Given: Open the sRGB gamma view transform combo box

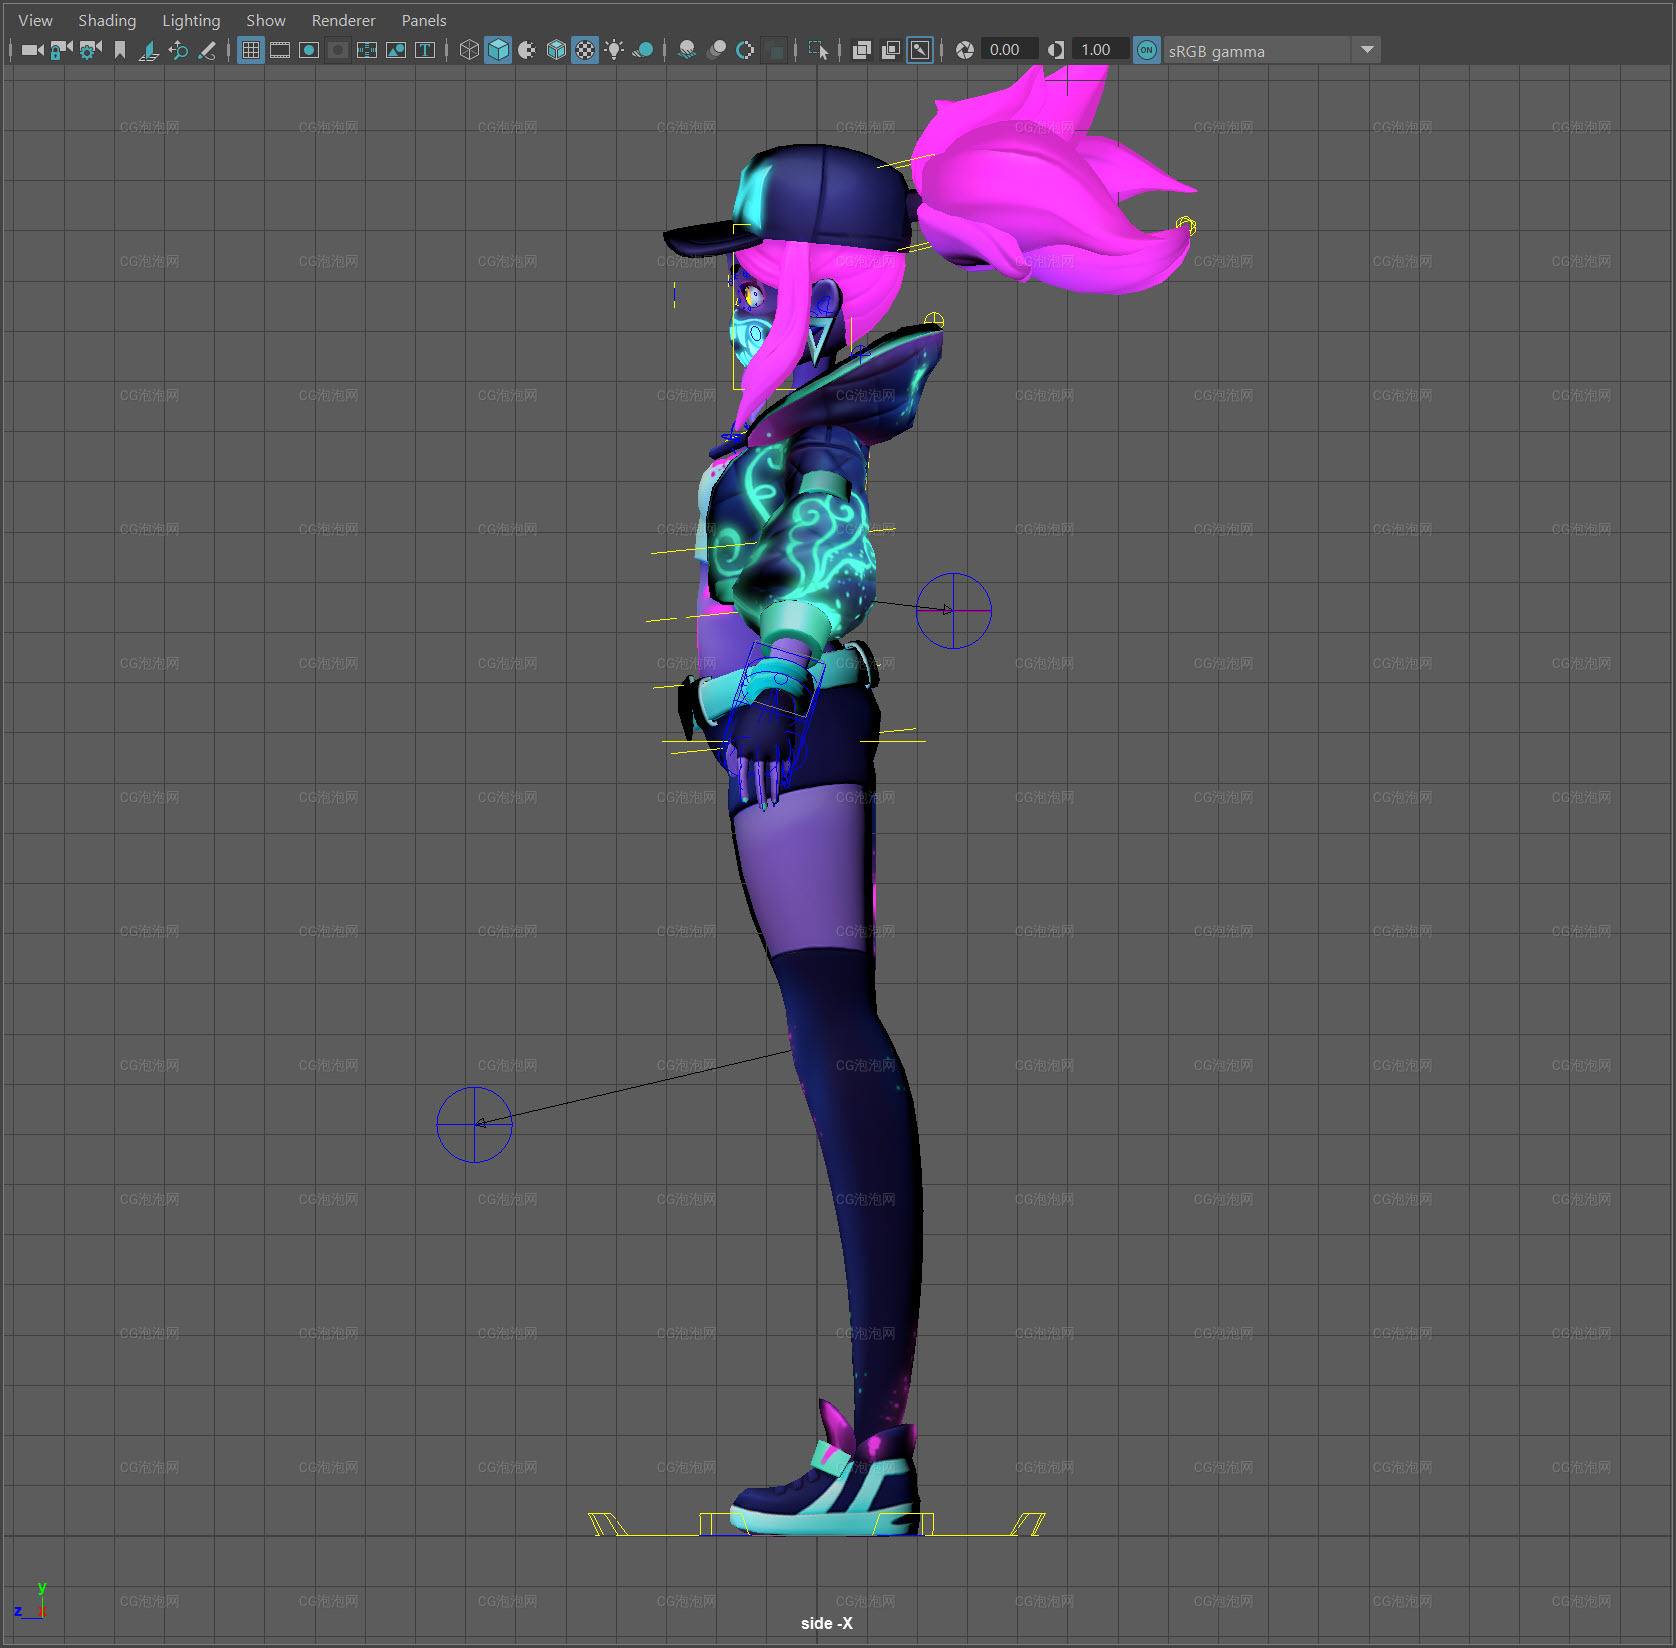Looking at the screenshot, I should (x=1271, y=50).
